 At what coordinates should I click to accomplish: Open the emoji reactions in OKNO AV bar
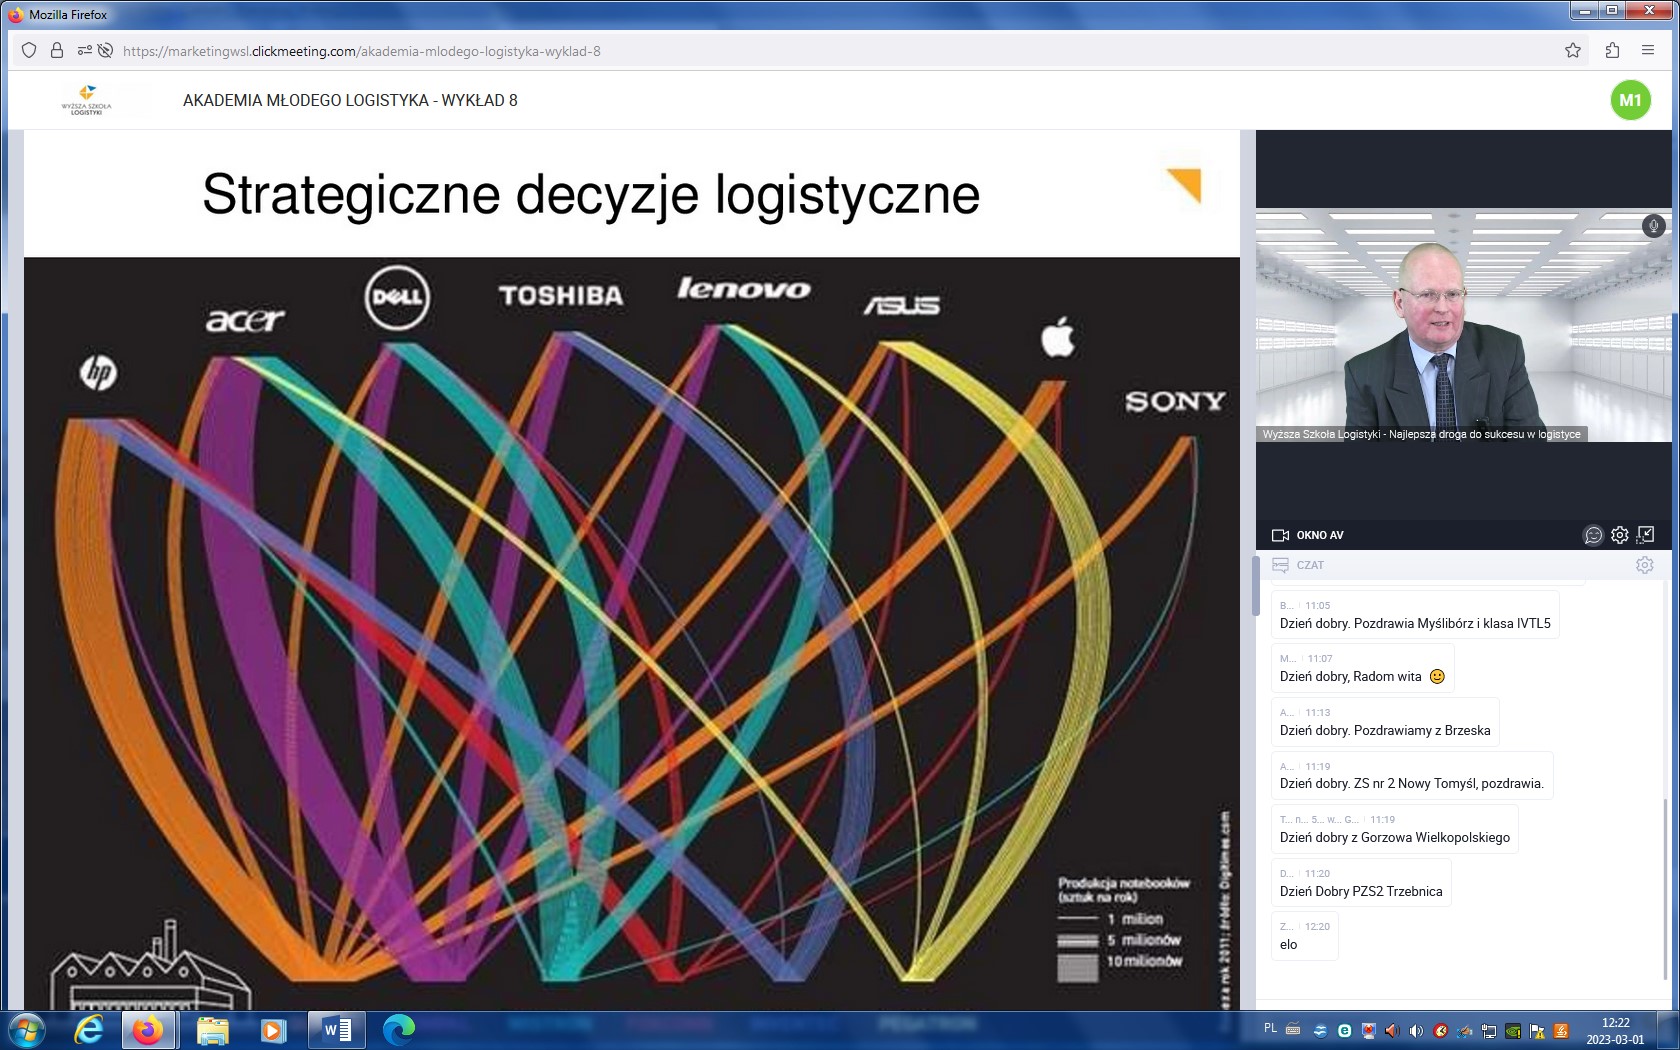pos(1593,535)
